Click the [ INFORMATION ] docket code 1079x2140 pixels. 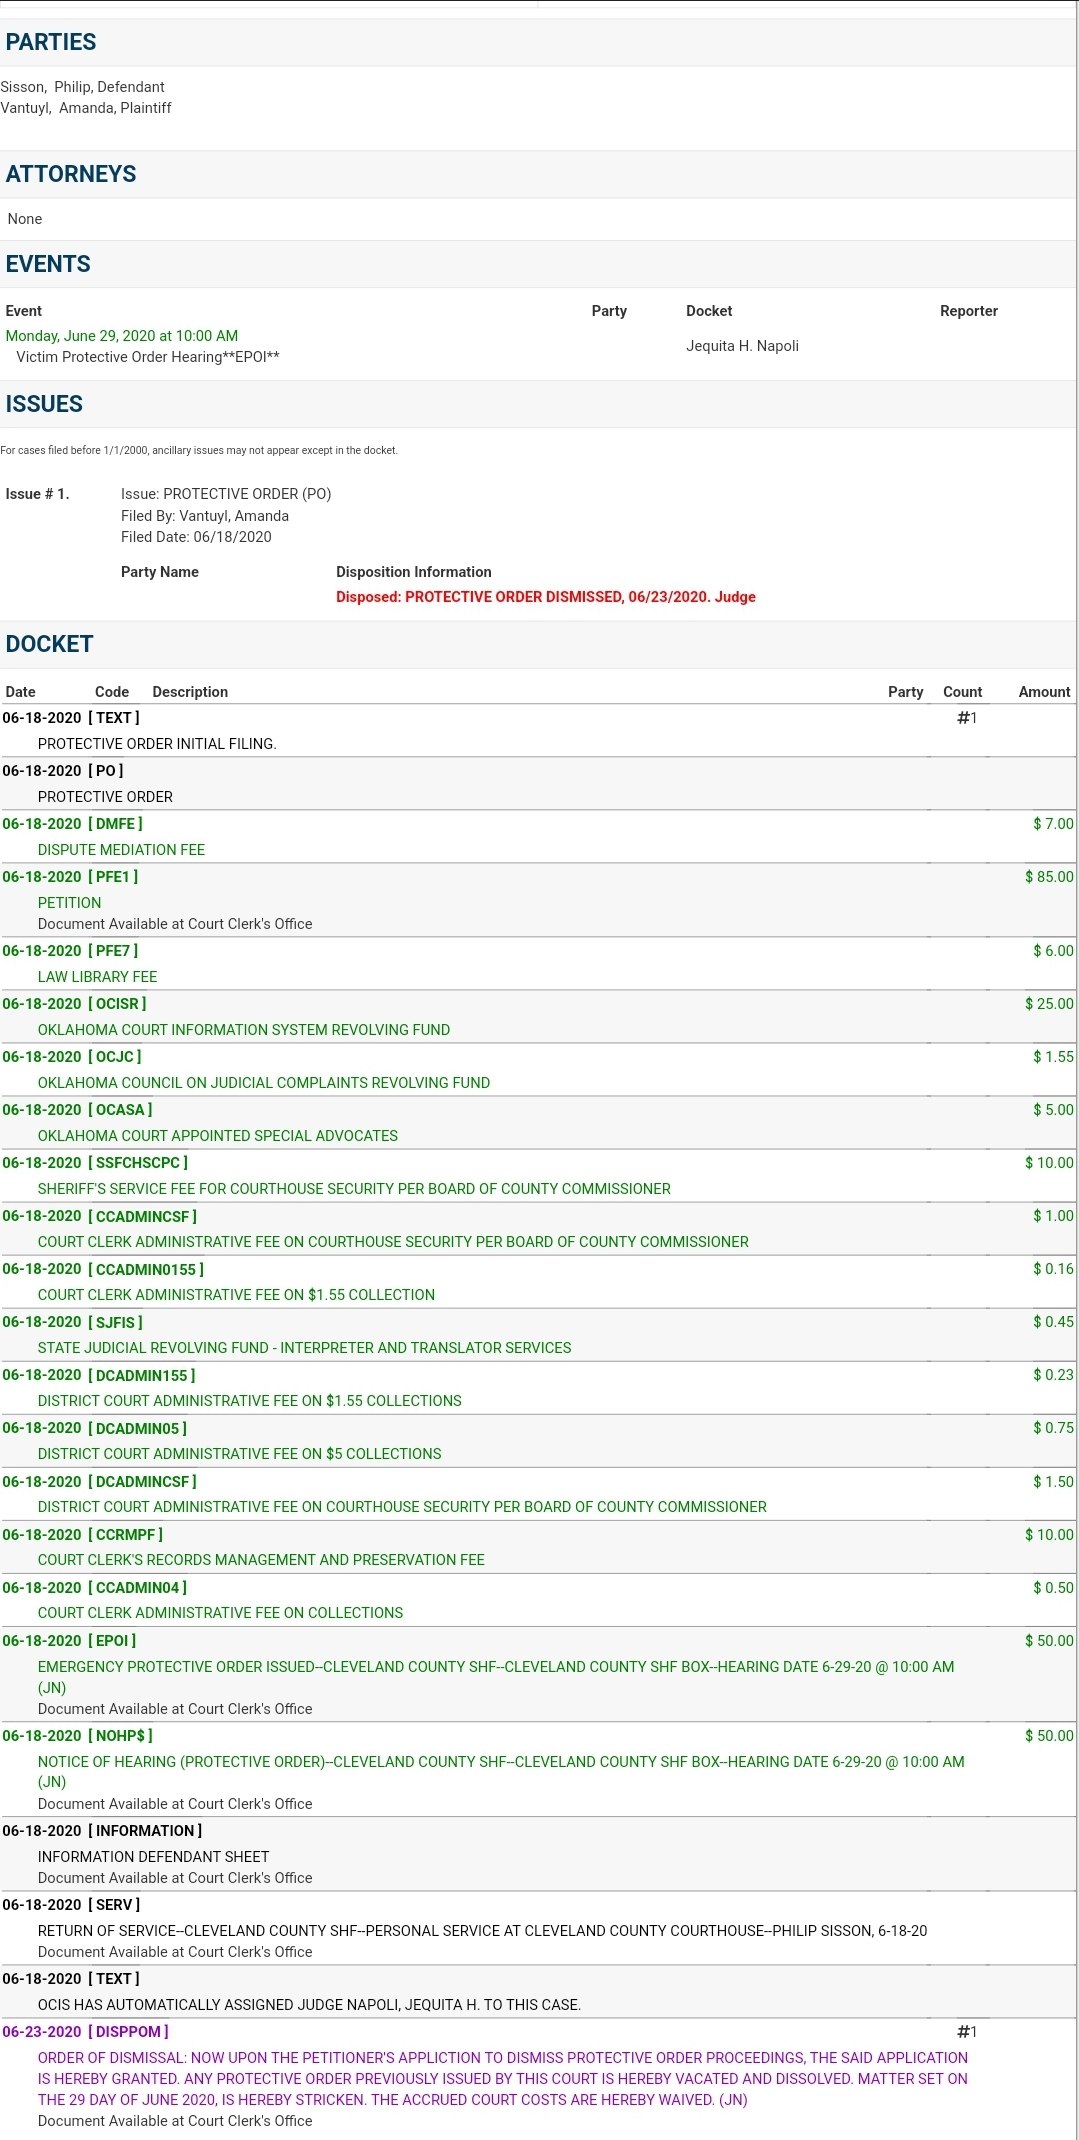(x=145, y=1831)
